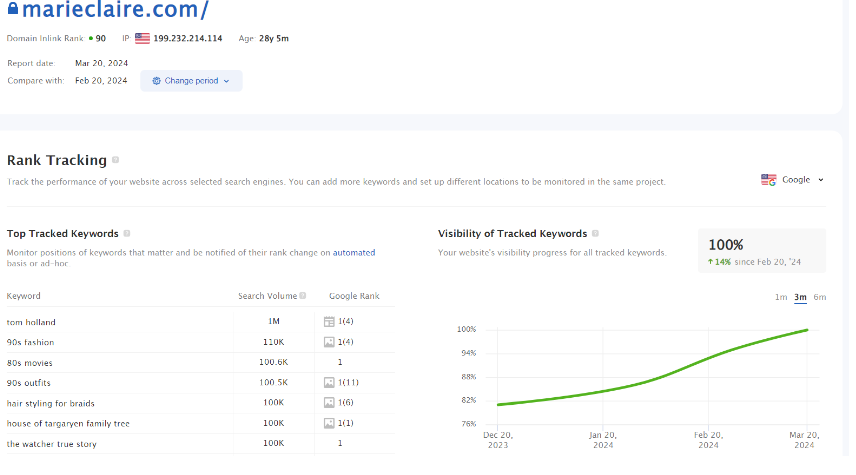Click the IP address 199.232.214.114
This screenshot has width=856, height=475.
tap(188, 38)
